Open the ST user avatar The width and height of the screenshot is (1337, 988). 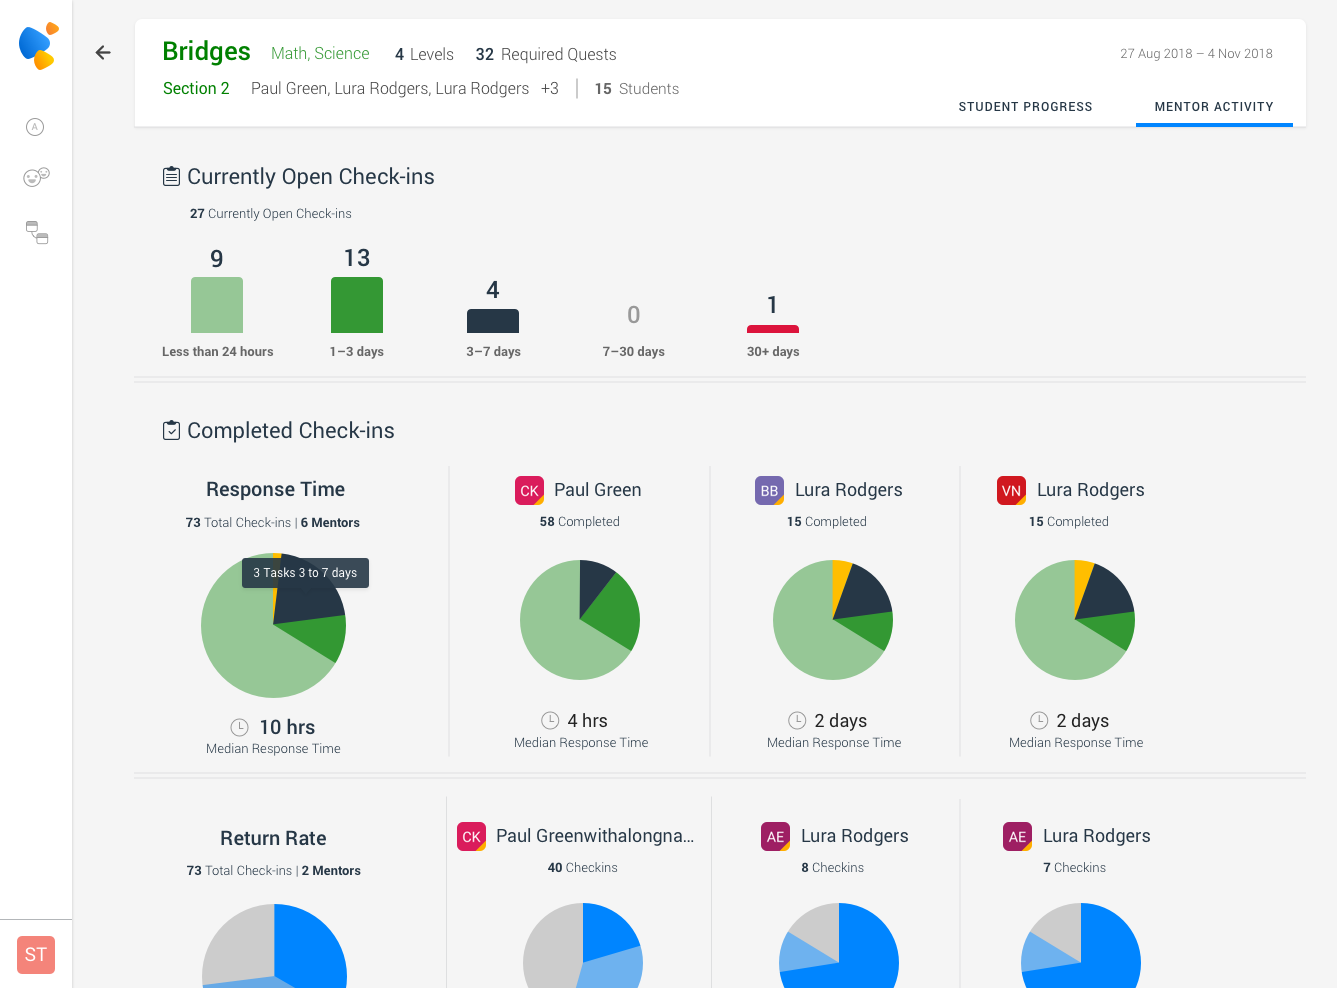click(x=36, y=954)
